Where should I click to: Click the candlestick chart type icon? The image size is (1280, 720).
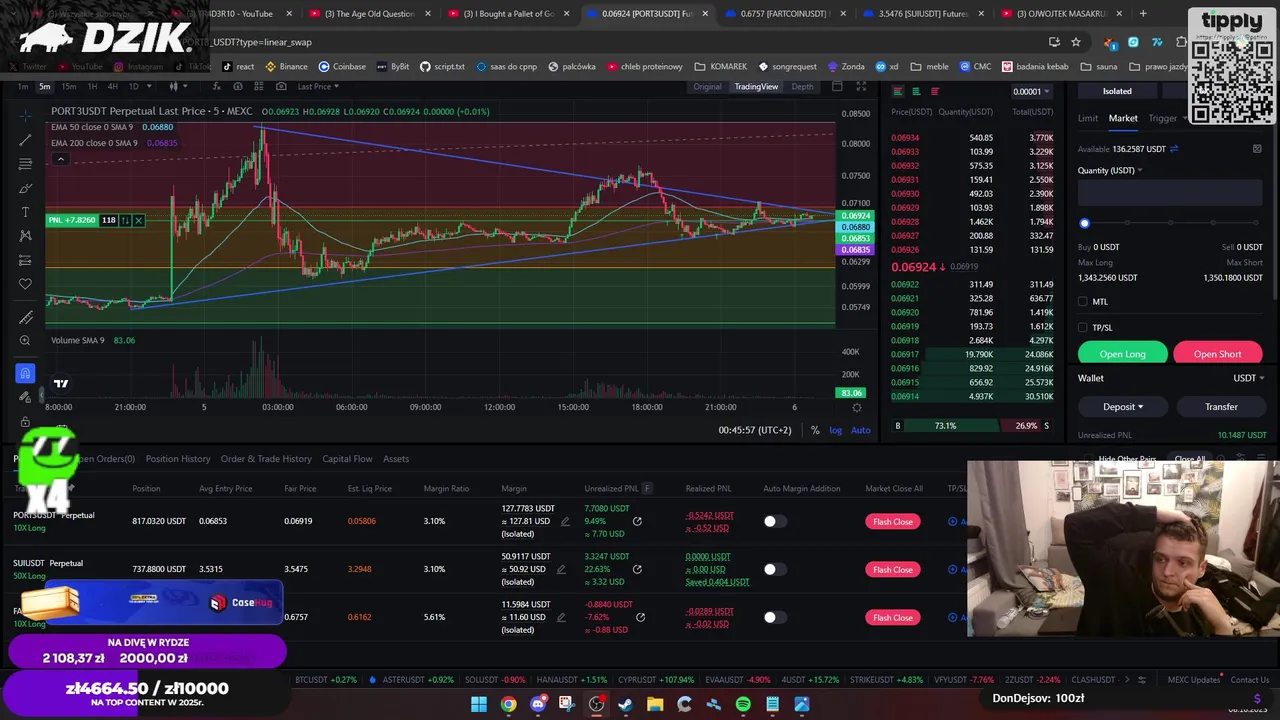pos(173,86)
